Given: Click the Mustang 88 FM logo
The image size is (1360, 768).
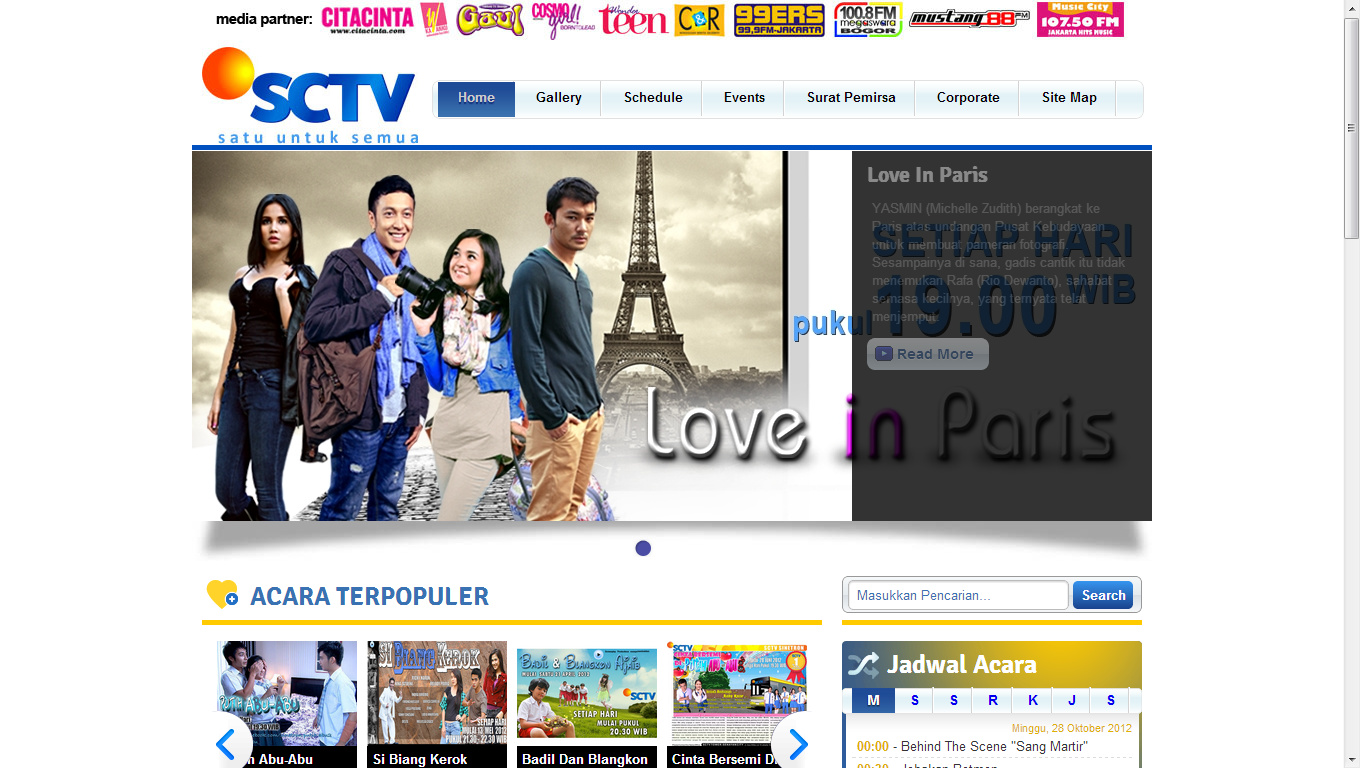Looking at the screenshot, I should pyautogui.click(x=969, y=19).
